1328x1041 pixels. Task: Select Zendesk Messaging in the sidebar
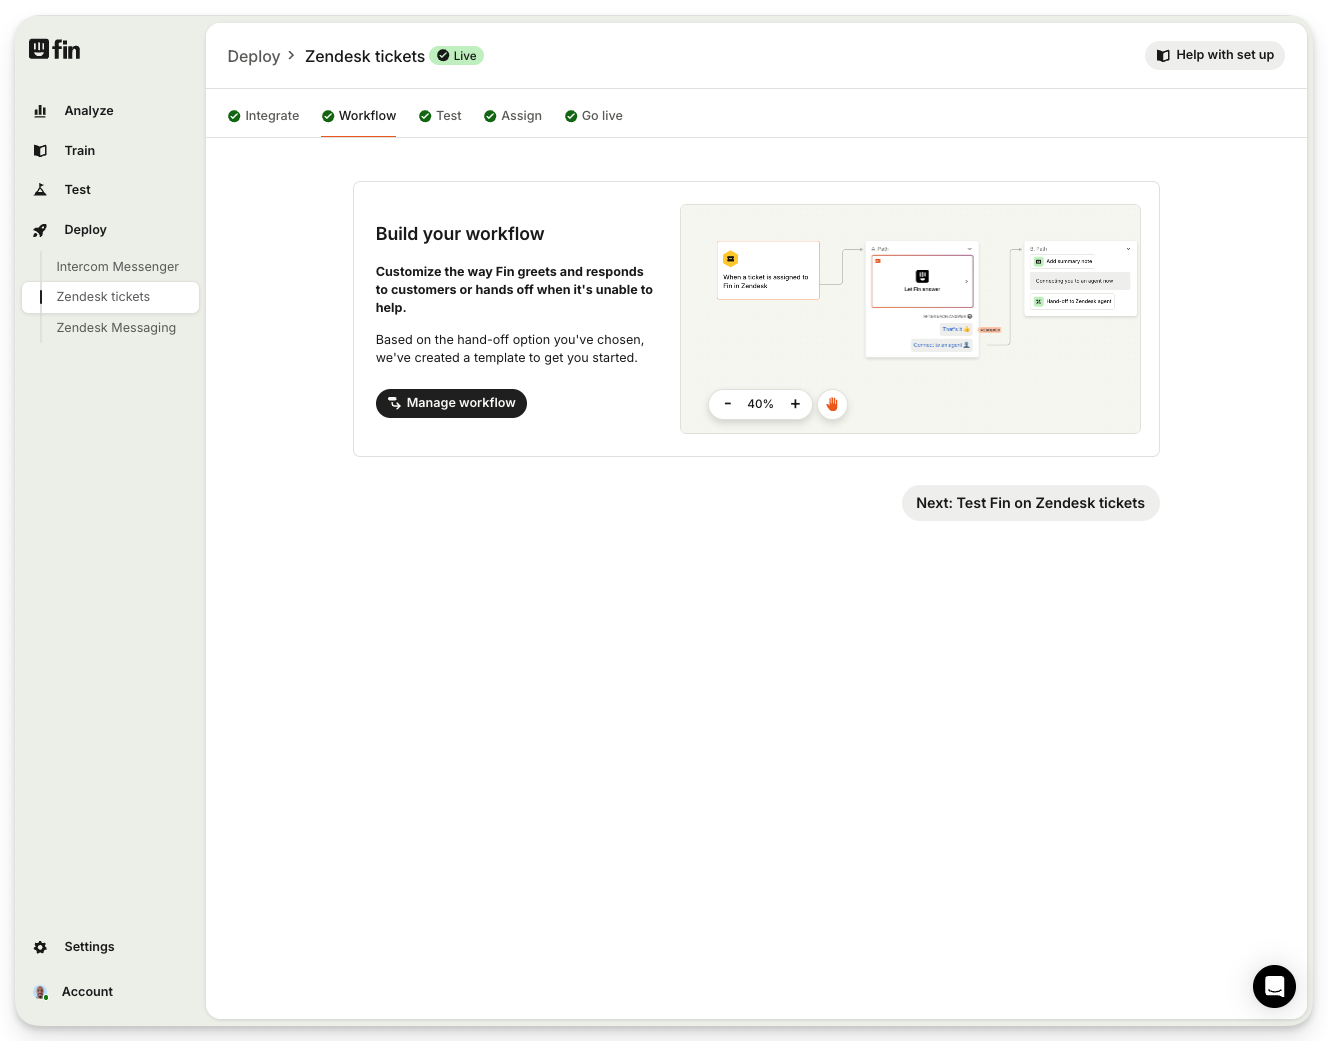click(x=116, y=328)
